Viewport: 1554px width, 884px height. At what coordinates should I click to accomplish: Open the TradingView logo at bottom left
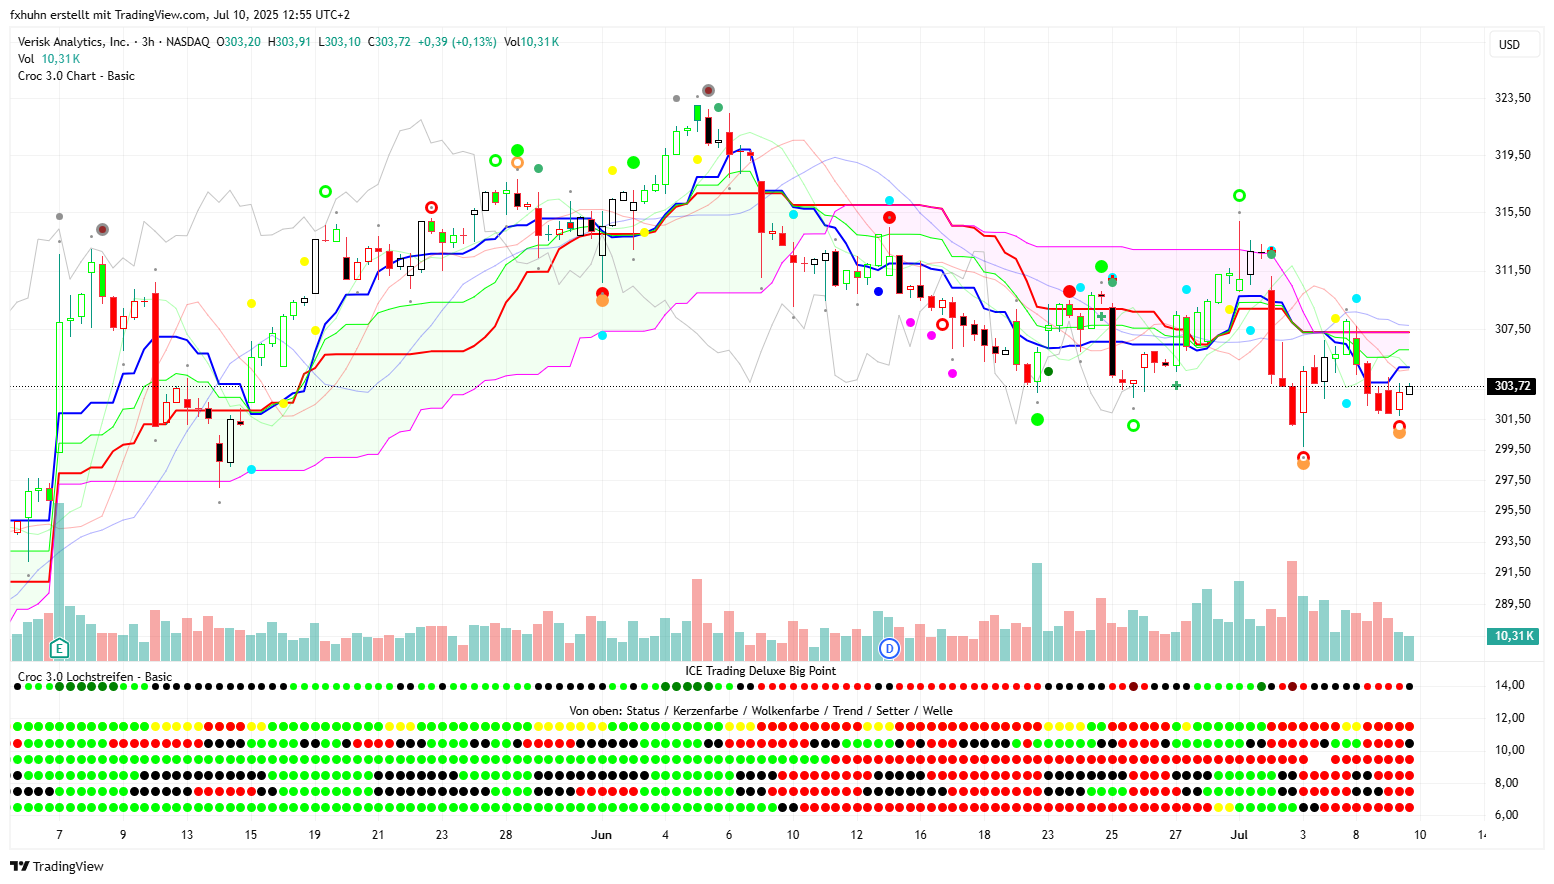point(58,866)
